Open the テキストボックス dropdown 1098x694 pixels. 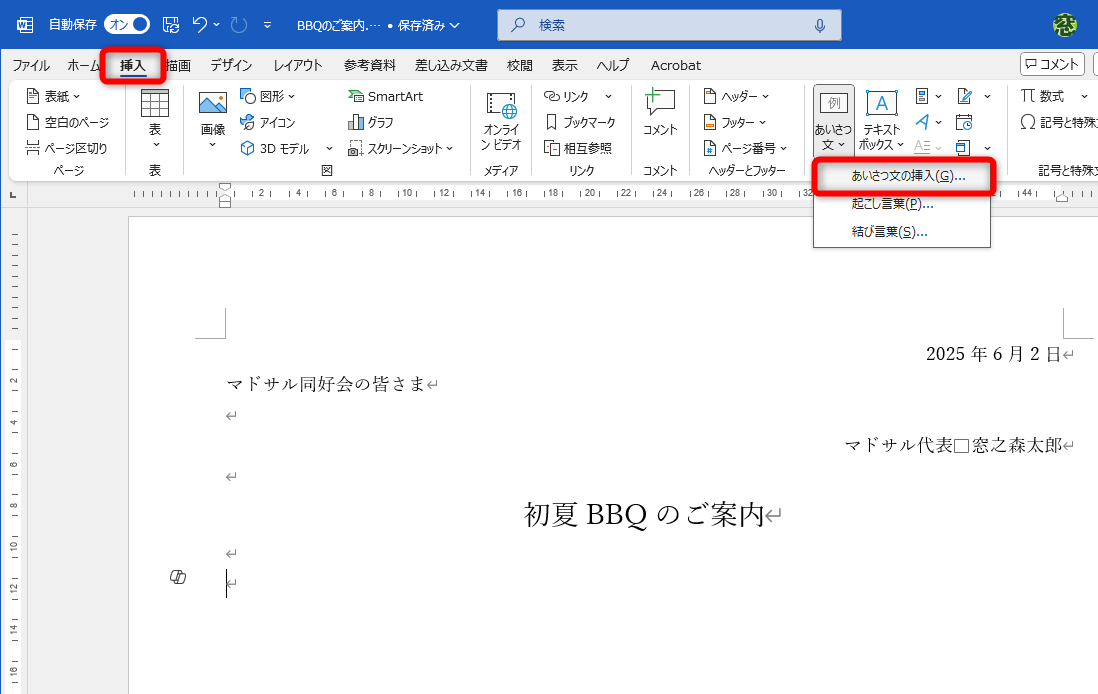click(x=879, y=120)
